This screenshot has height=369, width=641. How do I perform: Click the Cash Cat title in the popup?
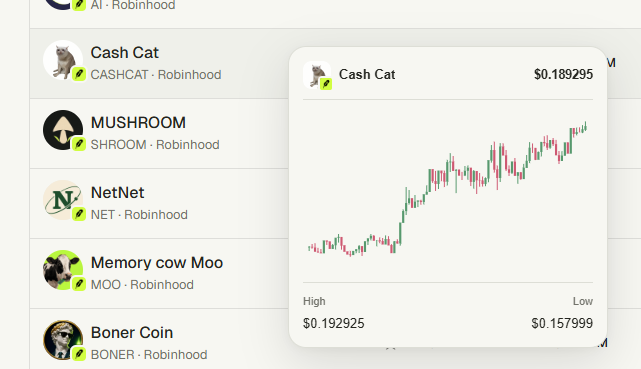pyautogui.click(x=367, y=74)
